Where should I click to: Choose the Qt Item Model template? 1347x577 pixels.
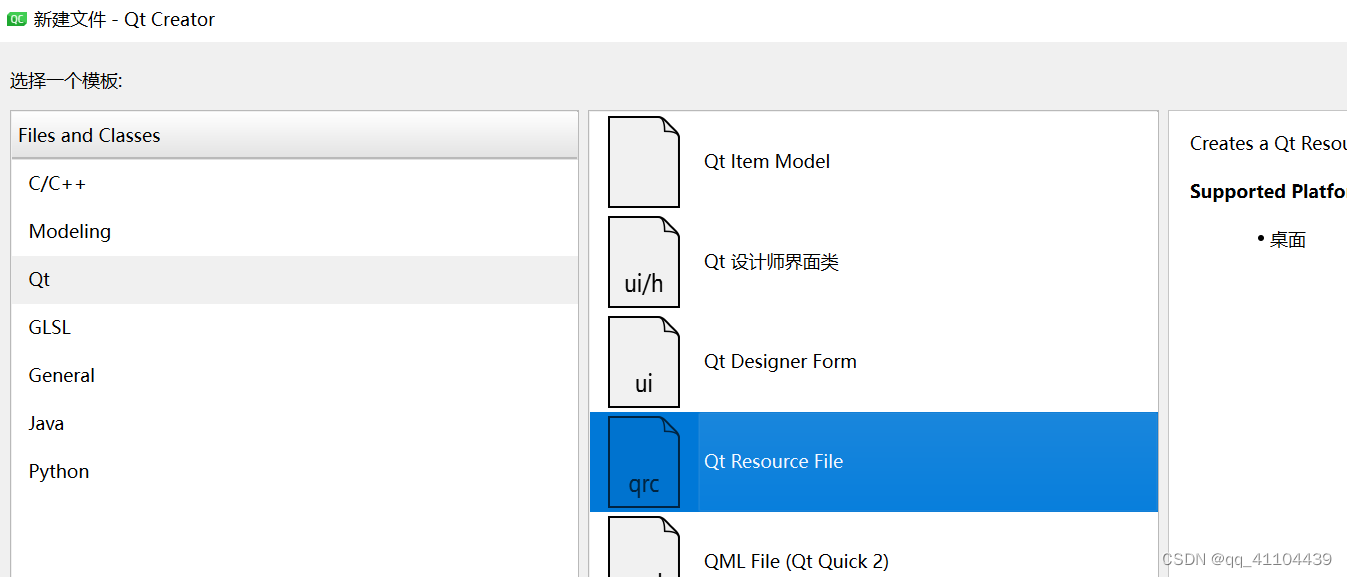point(874,162)
